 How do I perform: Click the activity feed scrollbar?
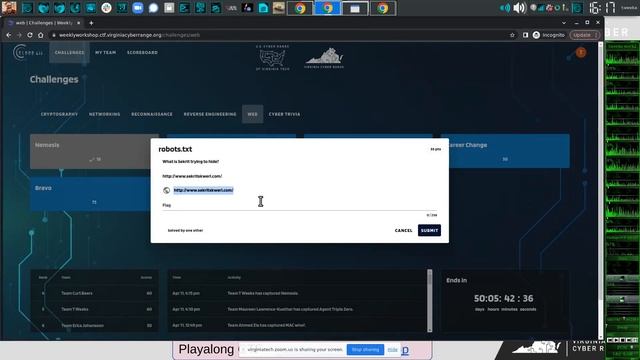(x=429, y=300)
